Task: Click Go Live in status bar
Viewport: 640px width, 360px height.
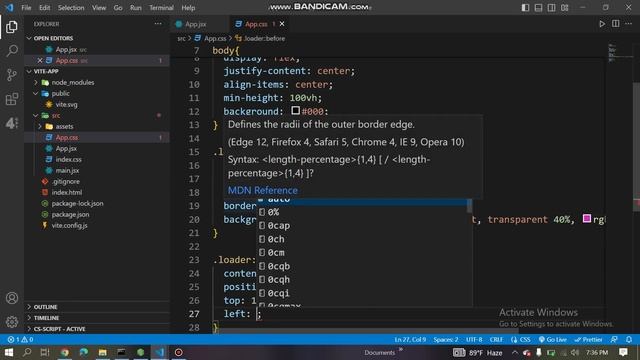Action: pos(553,340)
